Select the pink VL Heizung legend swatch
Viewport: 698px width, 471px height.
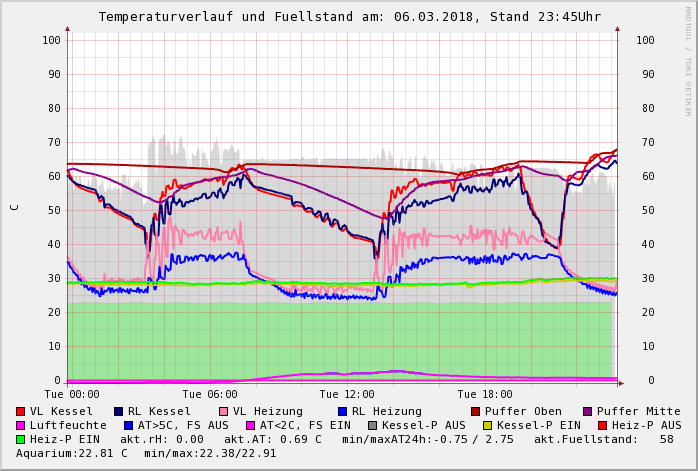coord(223,411)
